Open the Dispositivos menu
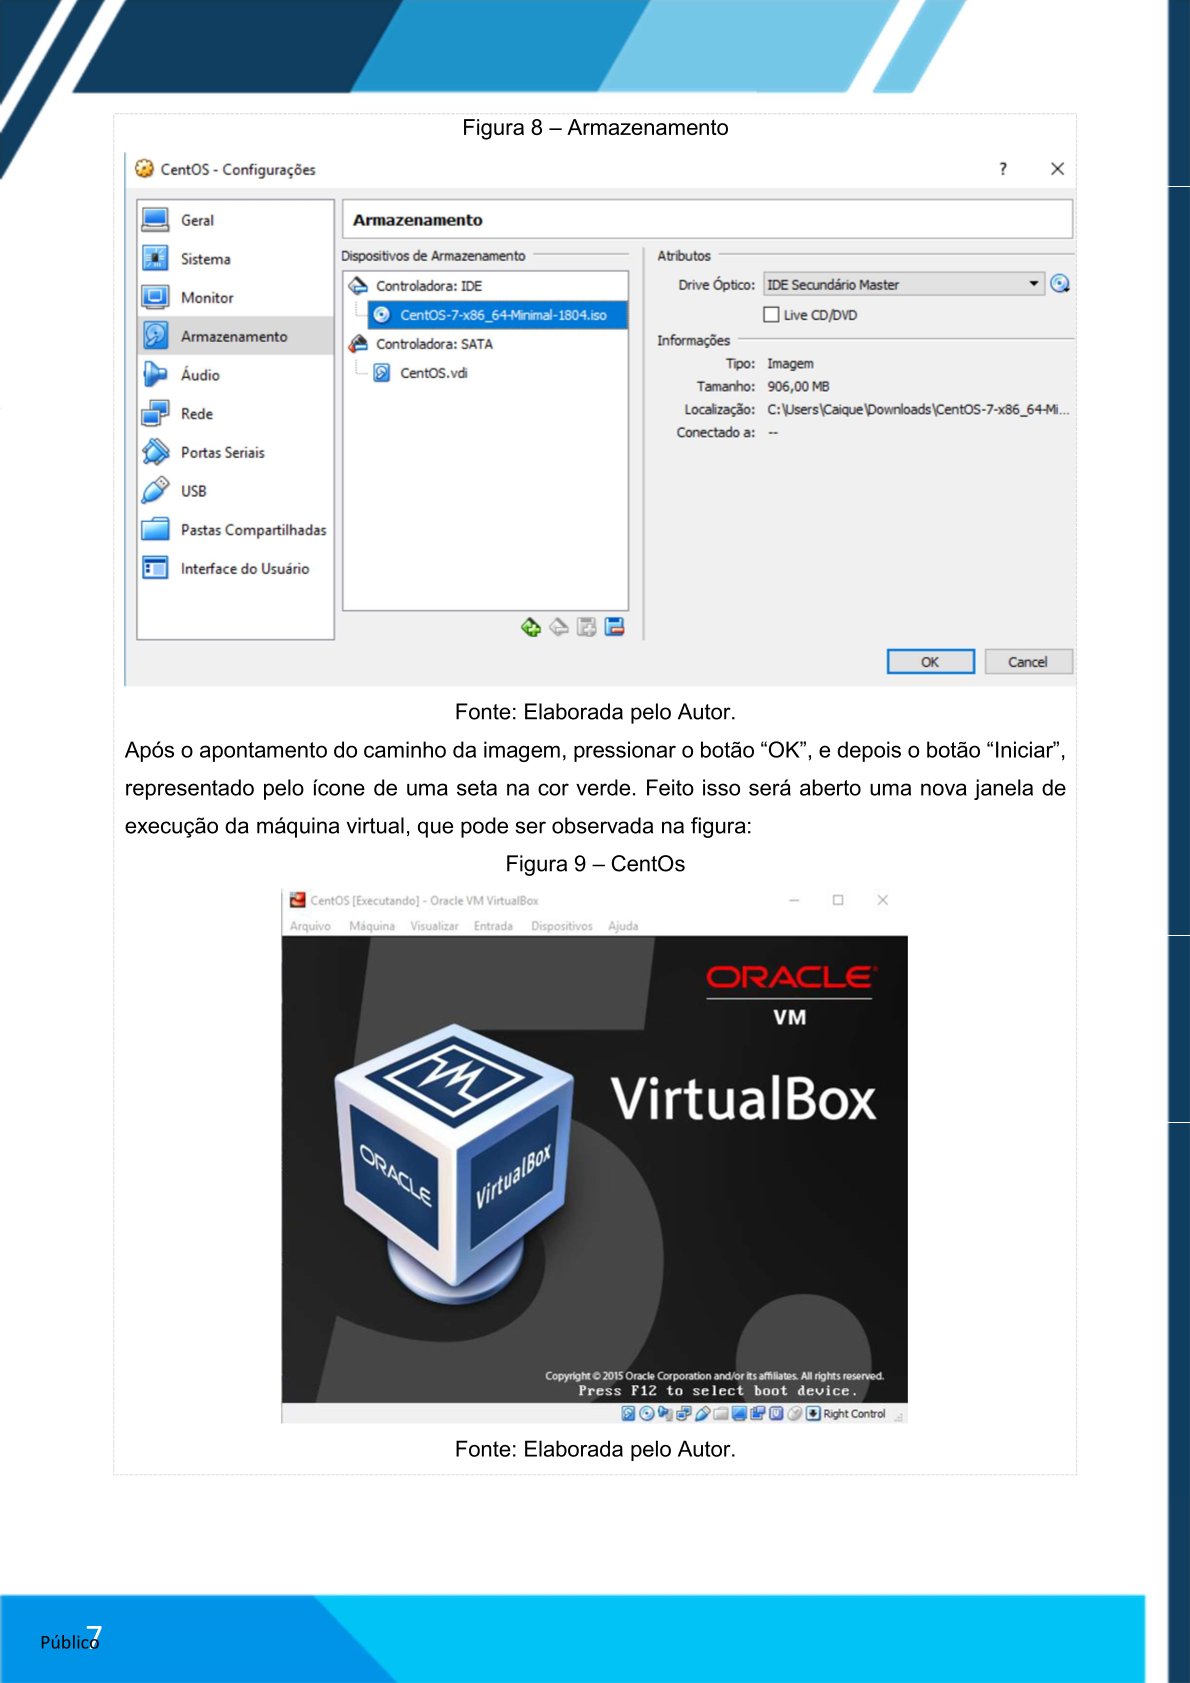Image resolution: width=1190 pixels, height=1683 pixels. click(561, 926)
